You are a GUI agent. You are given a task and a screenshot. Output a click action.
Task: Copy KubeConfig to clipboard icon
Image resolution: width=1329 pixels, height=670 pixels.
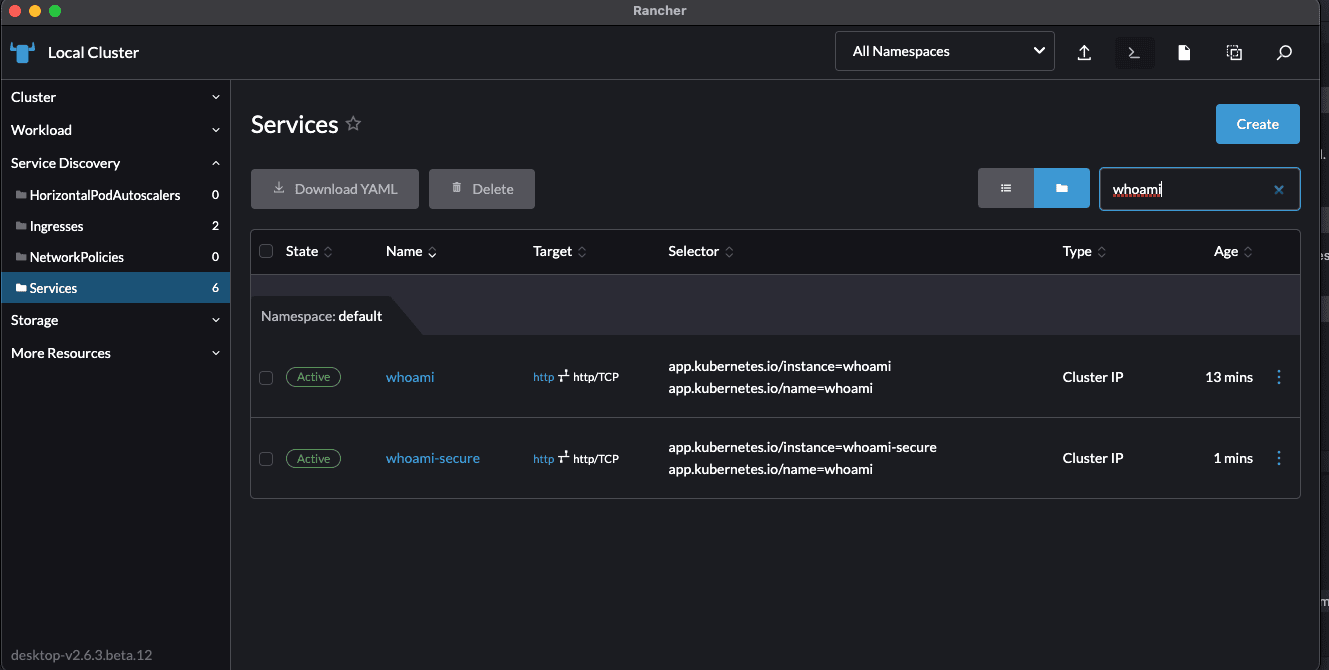coord(1234,53)
